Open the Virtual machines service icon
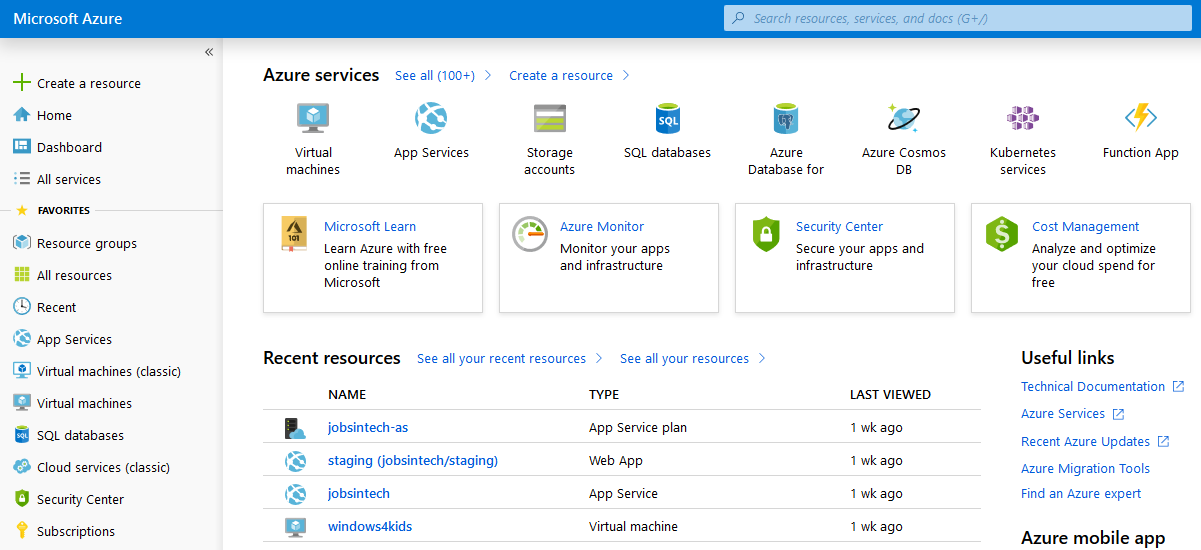Viewport: 1201px width, 550px height. [313, 118]
